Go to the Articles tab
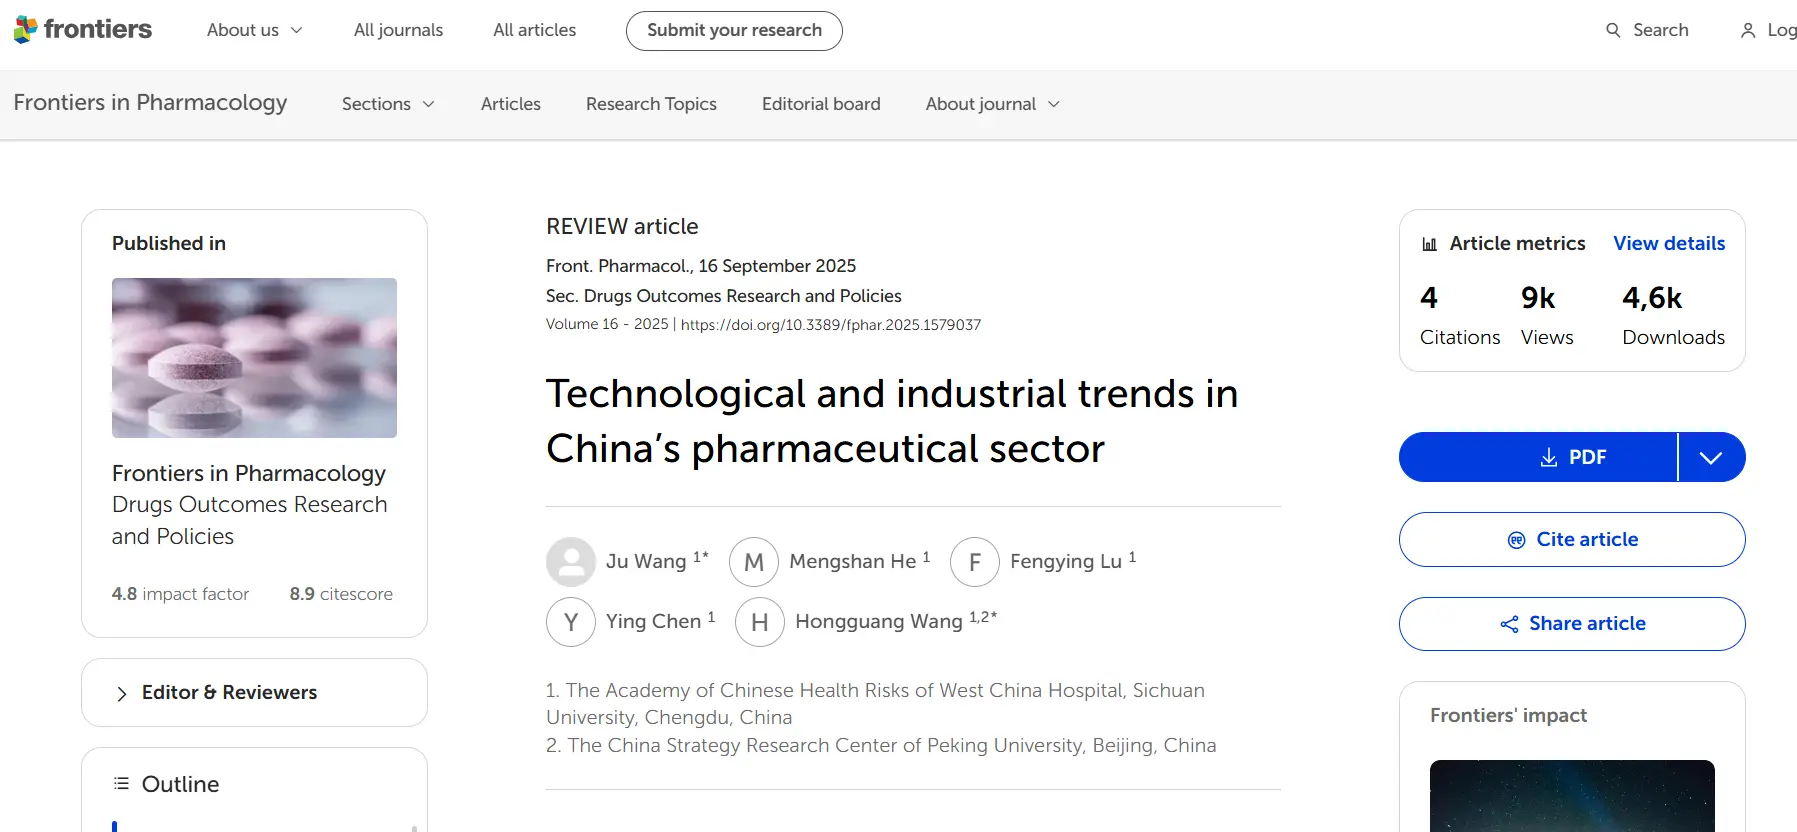Screen dimensions: 1797x832 tap(511, 104)
